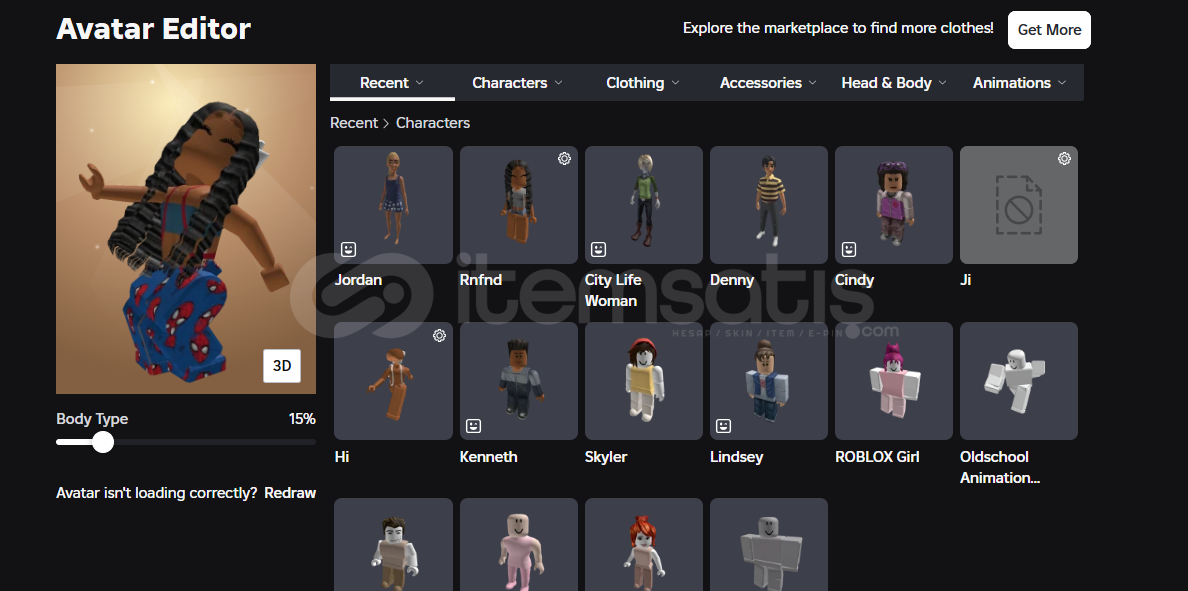Screen dimensions: 1188x591
Task: Select the City Life Woman character
Action: [644, 205]
